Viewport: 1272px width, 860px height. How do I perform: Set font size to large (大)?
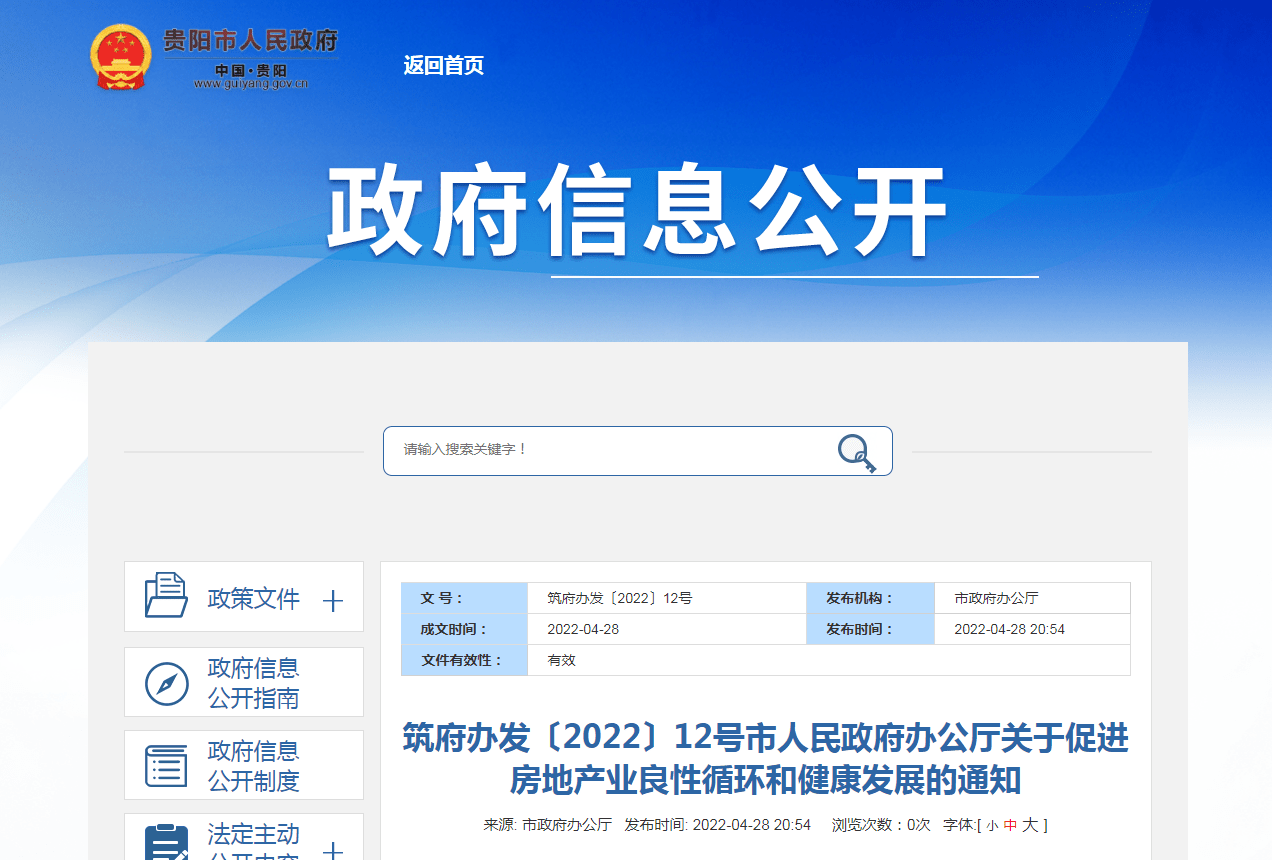coord(1030,825)
